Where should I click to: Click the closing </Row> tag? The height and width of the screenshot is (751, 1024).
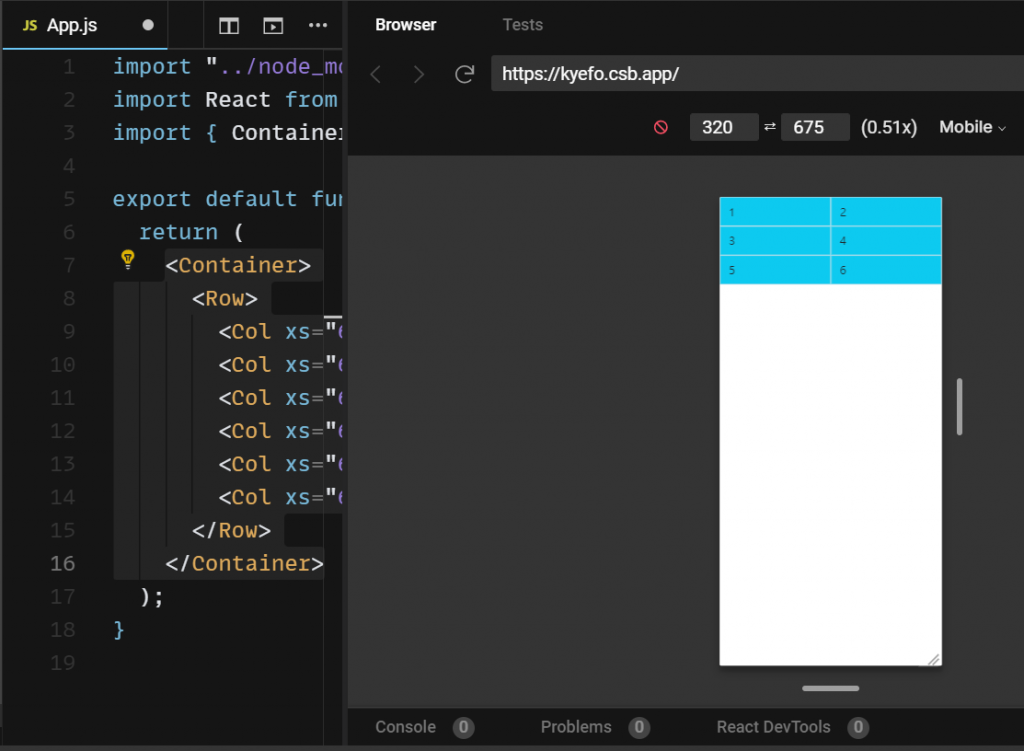231,530
